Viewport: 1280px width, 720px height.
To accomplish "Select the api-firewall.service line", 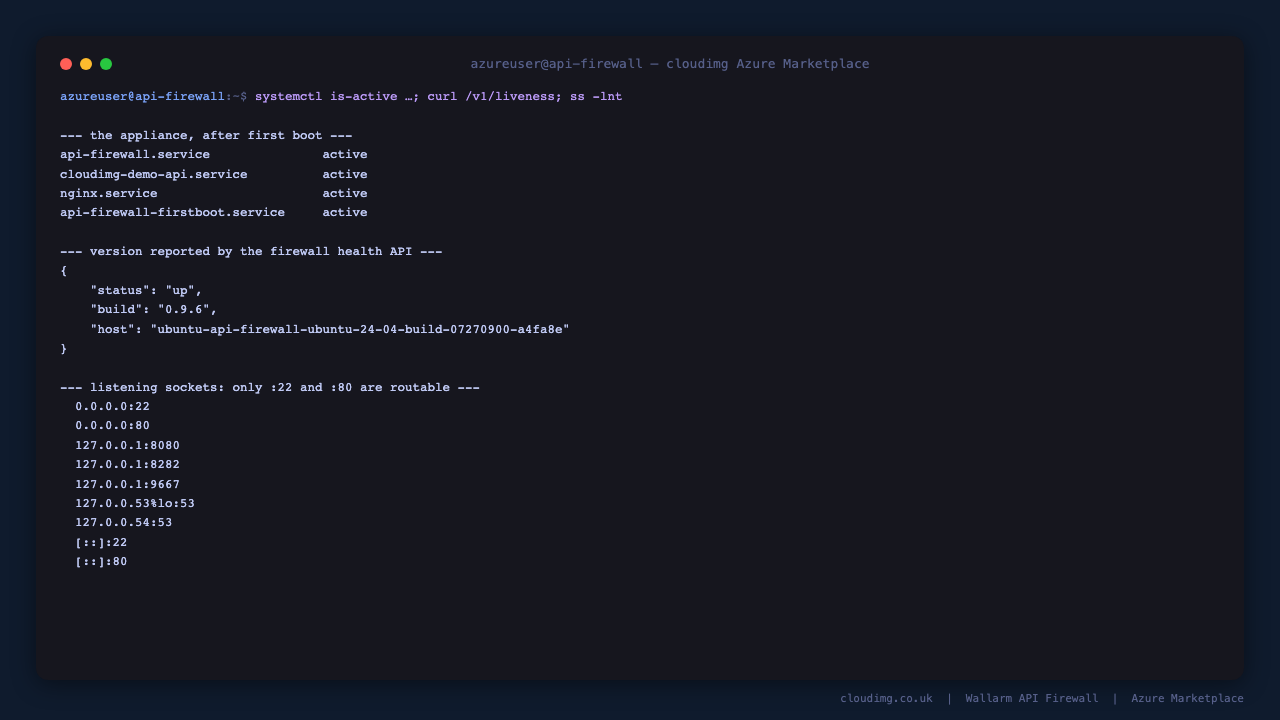I will [x=214, y=155].
